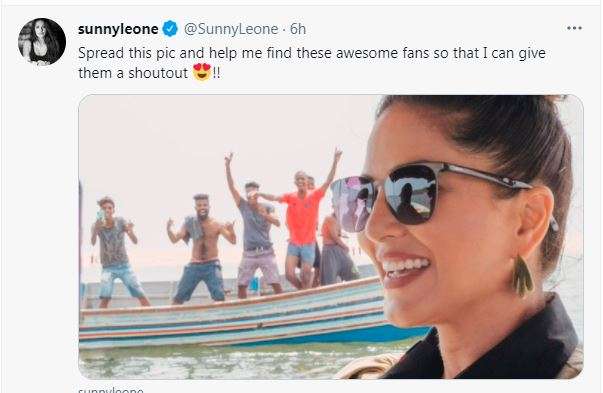
Task: Open the sunnyleone profile avatar
Action: point(42,42)
